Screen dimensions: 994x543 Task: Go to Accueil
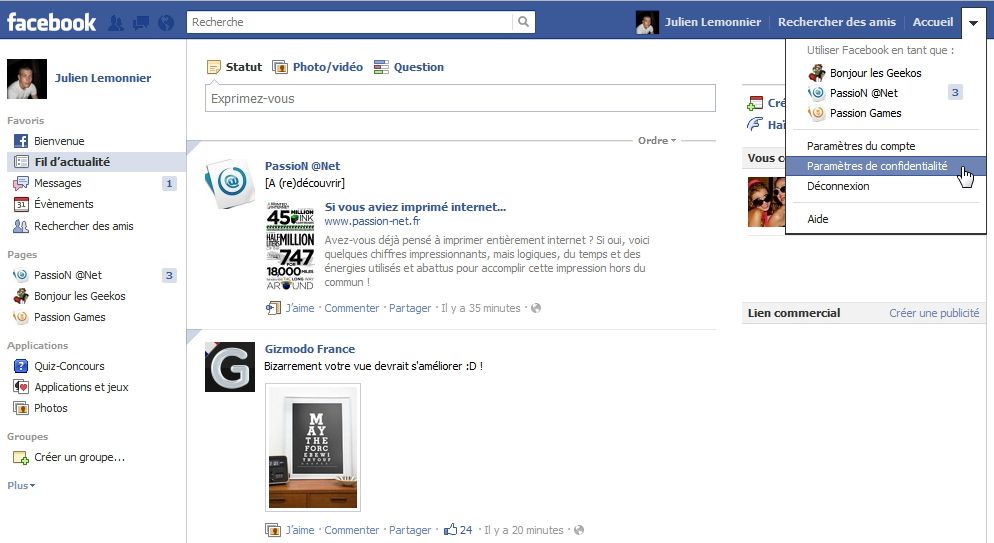(x=933, y=22)
